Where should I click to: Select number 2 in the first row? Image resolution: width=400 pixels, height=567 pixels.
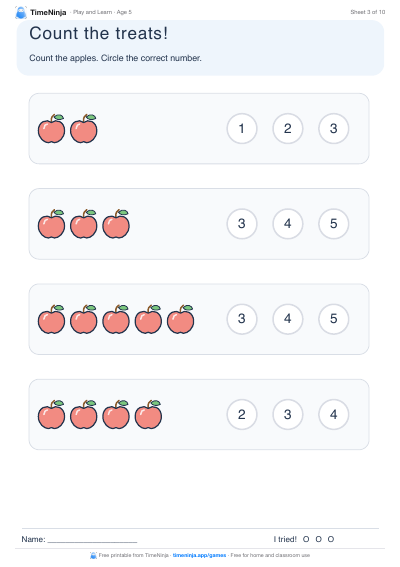coord(288,128)
